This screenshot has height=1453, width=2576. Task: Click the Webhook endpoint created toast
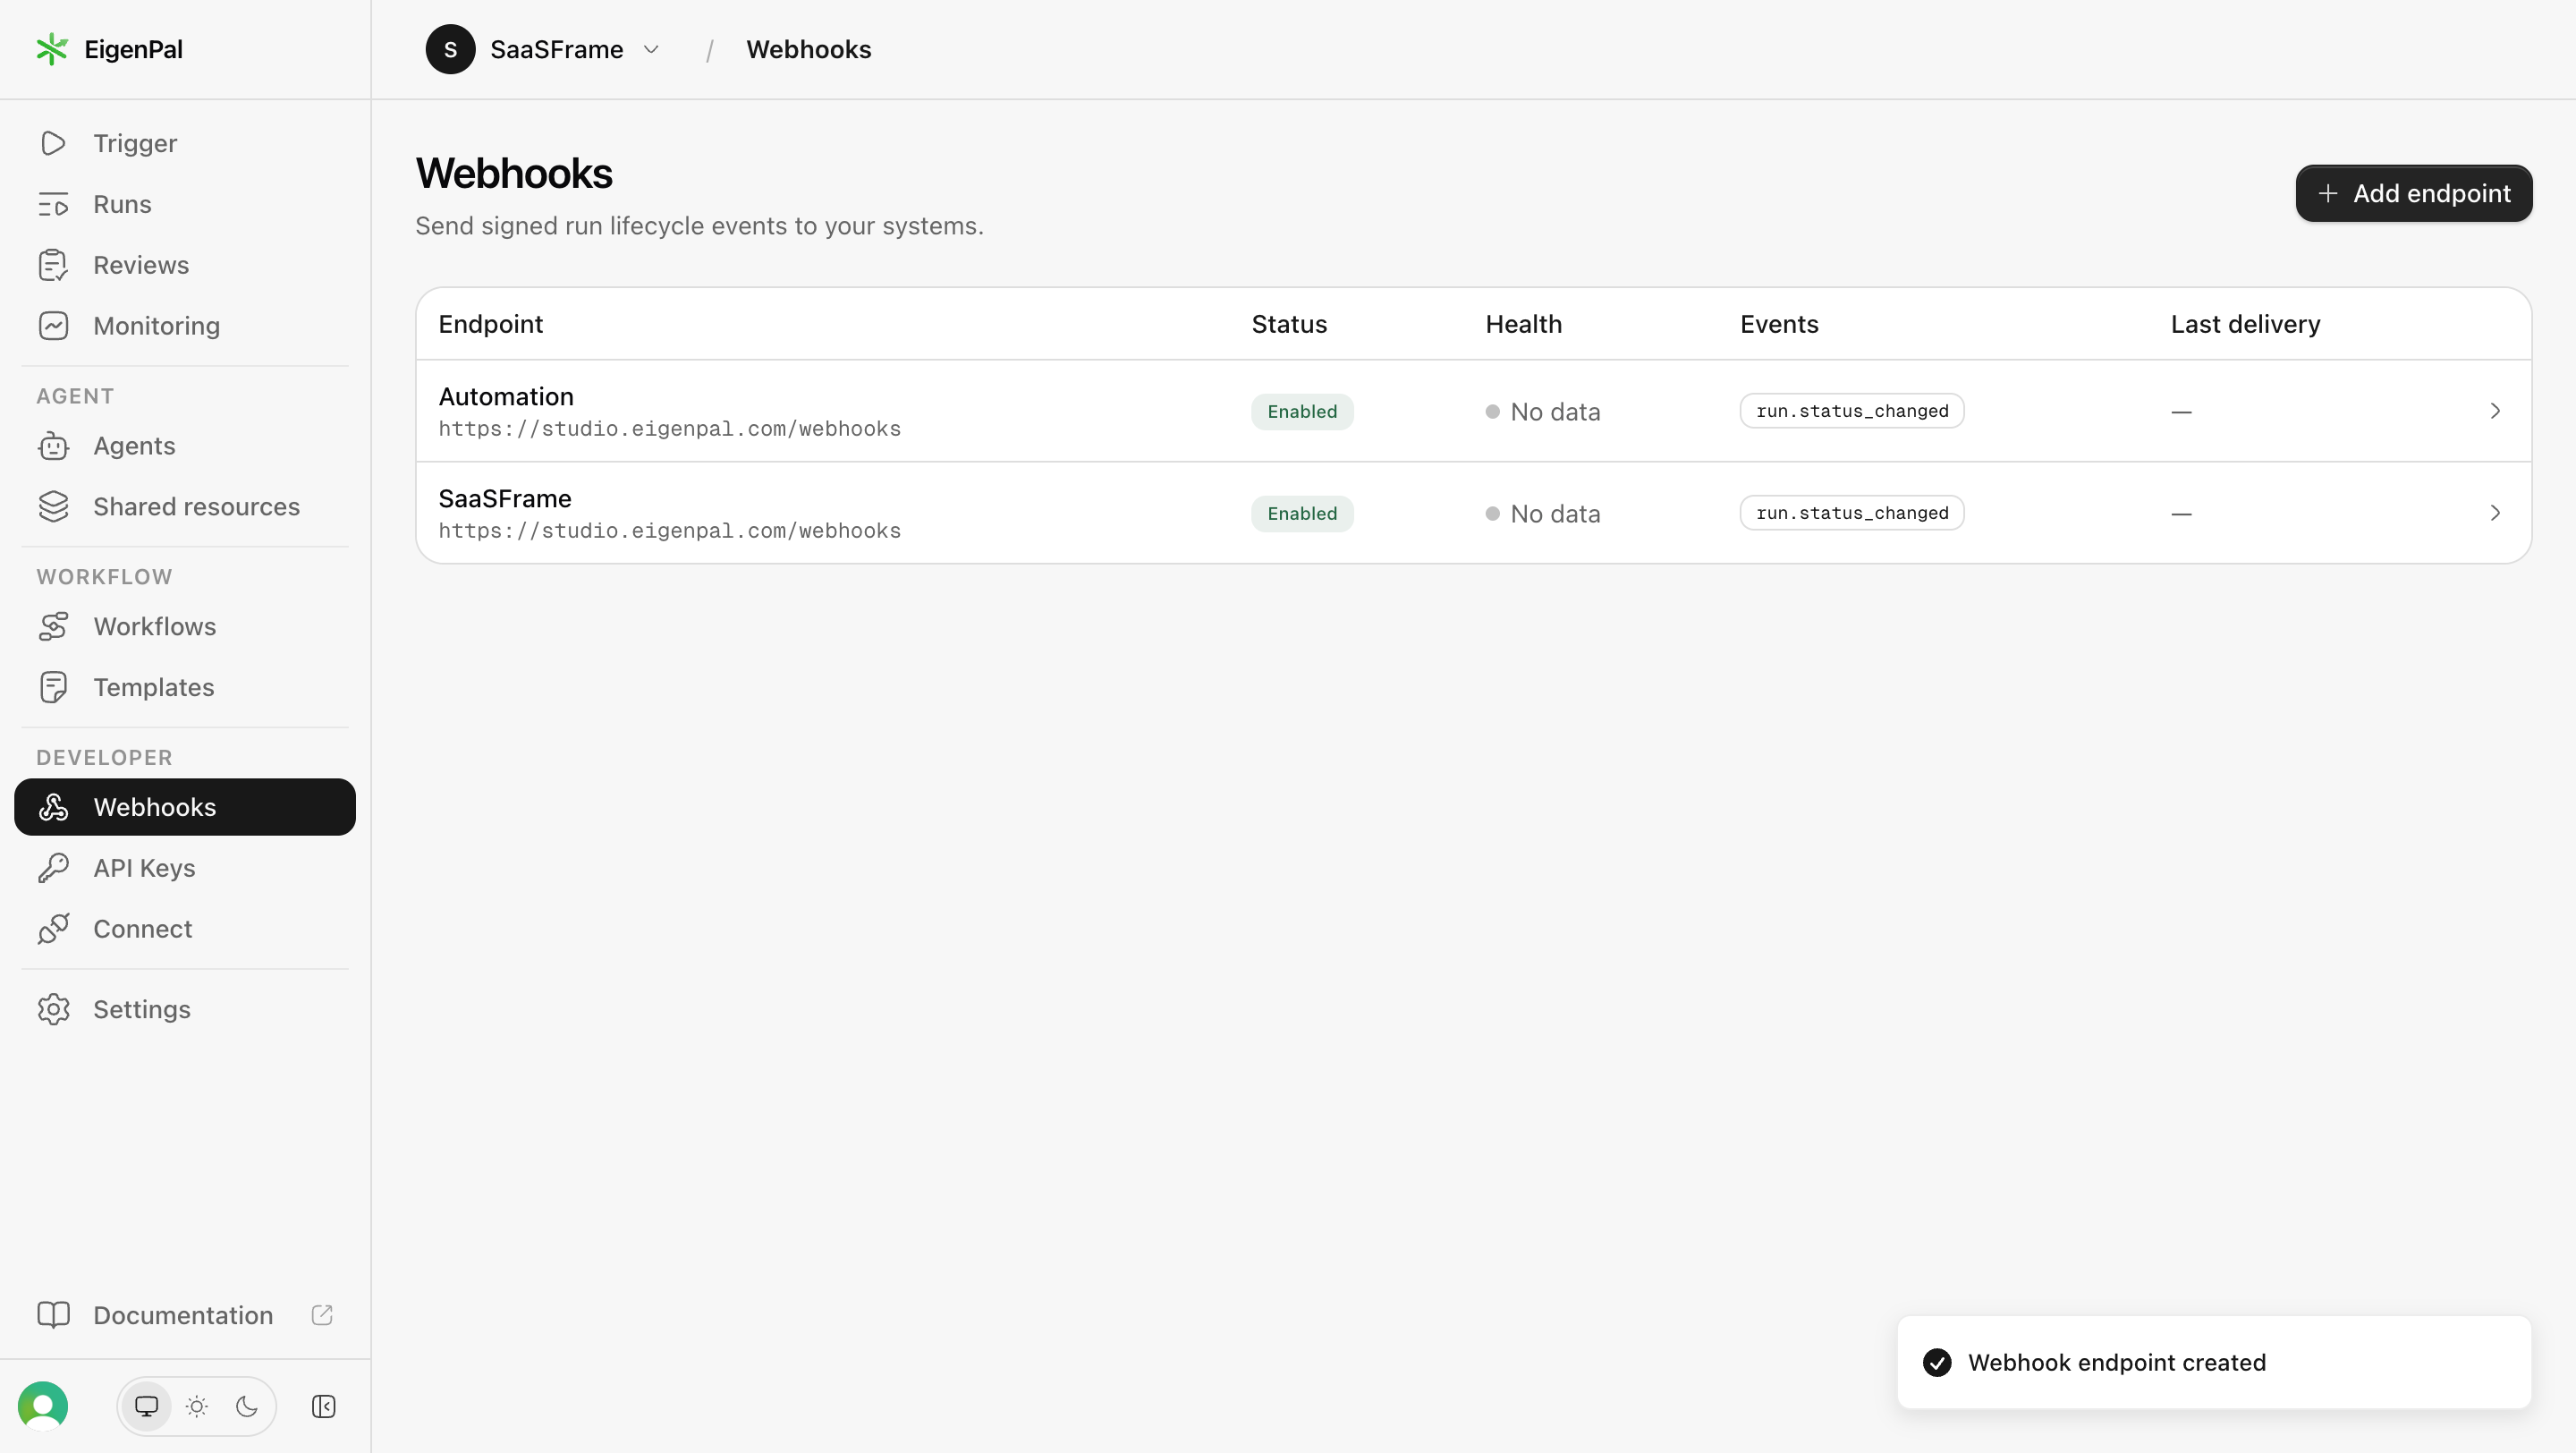[2214, 1362]
